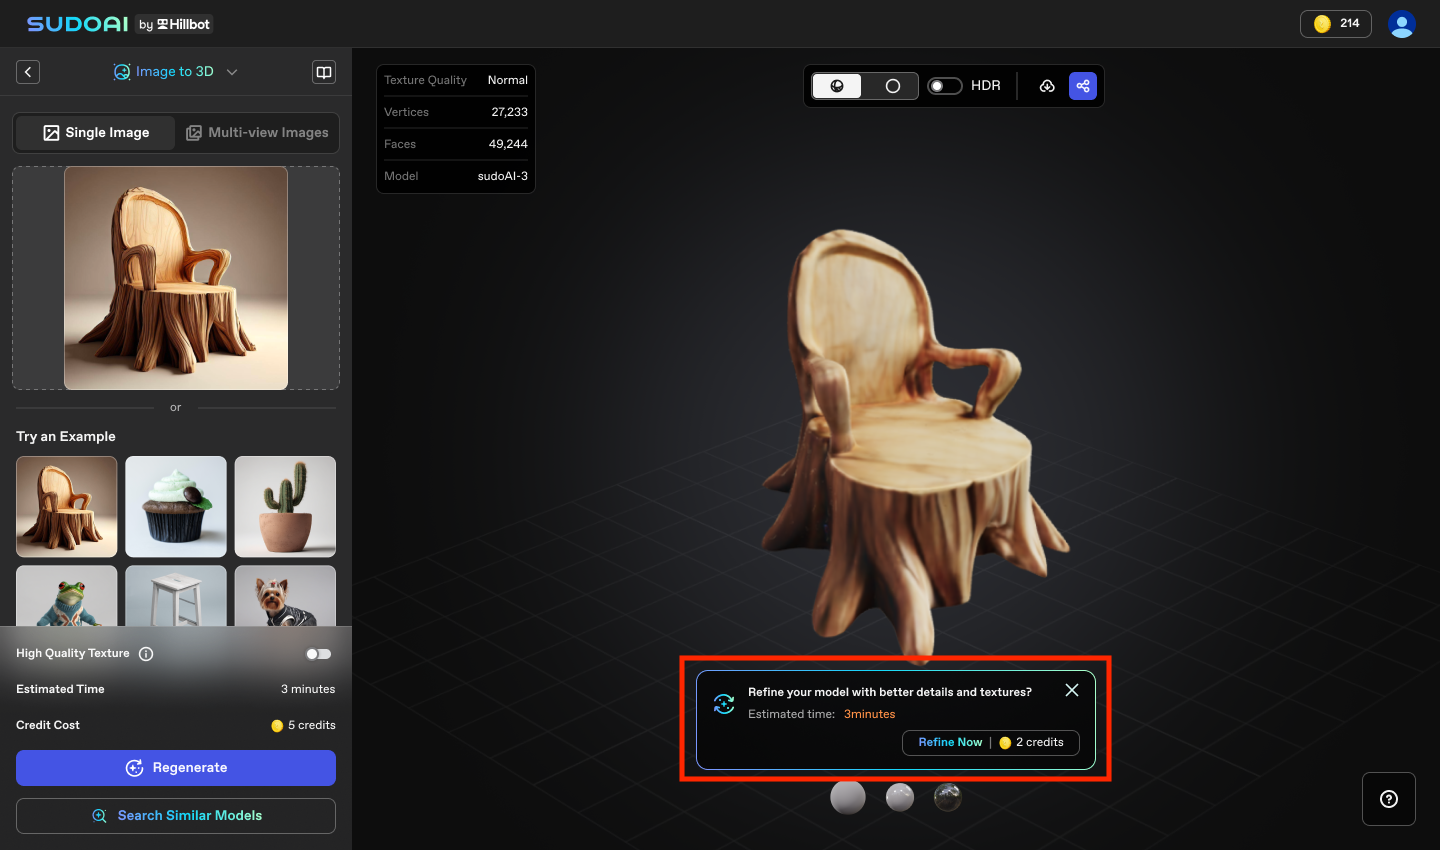The image size is (1440, 850).
Task: Click the Model value sudoAI-3
Action: (502, 176)
